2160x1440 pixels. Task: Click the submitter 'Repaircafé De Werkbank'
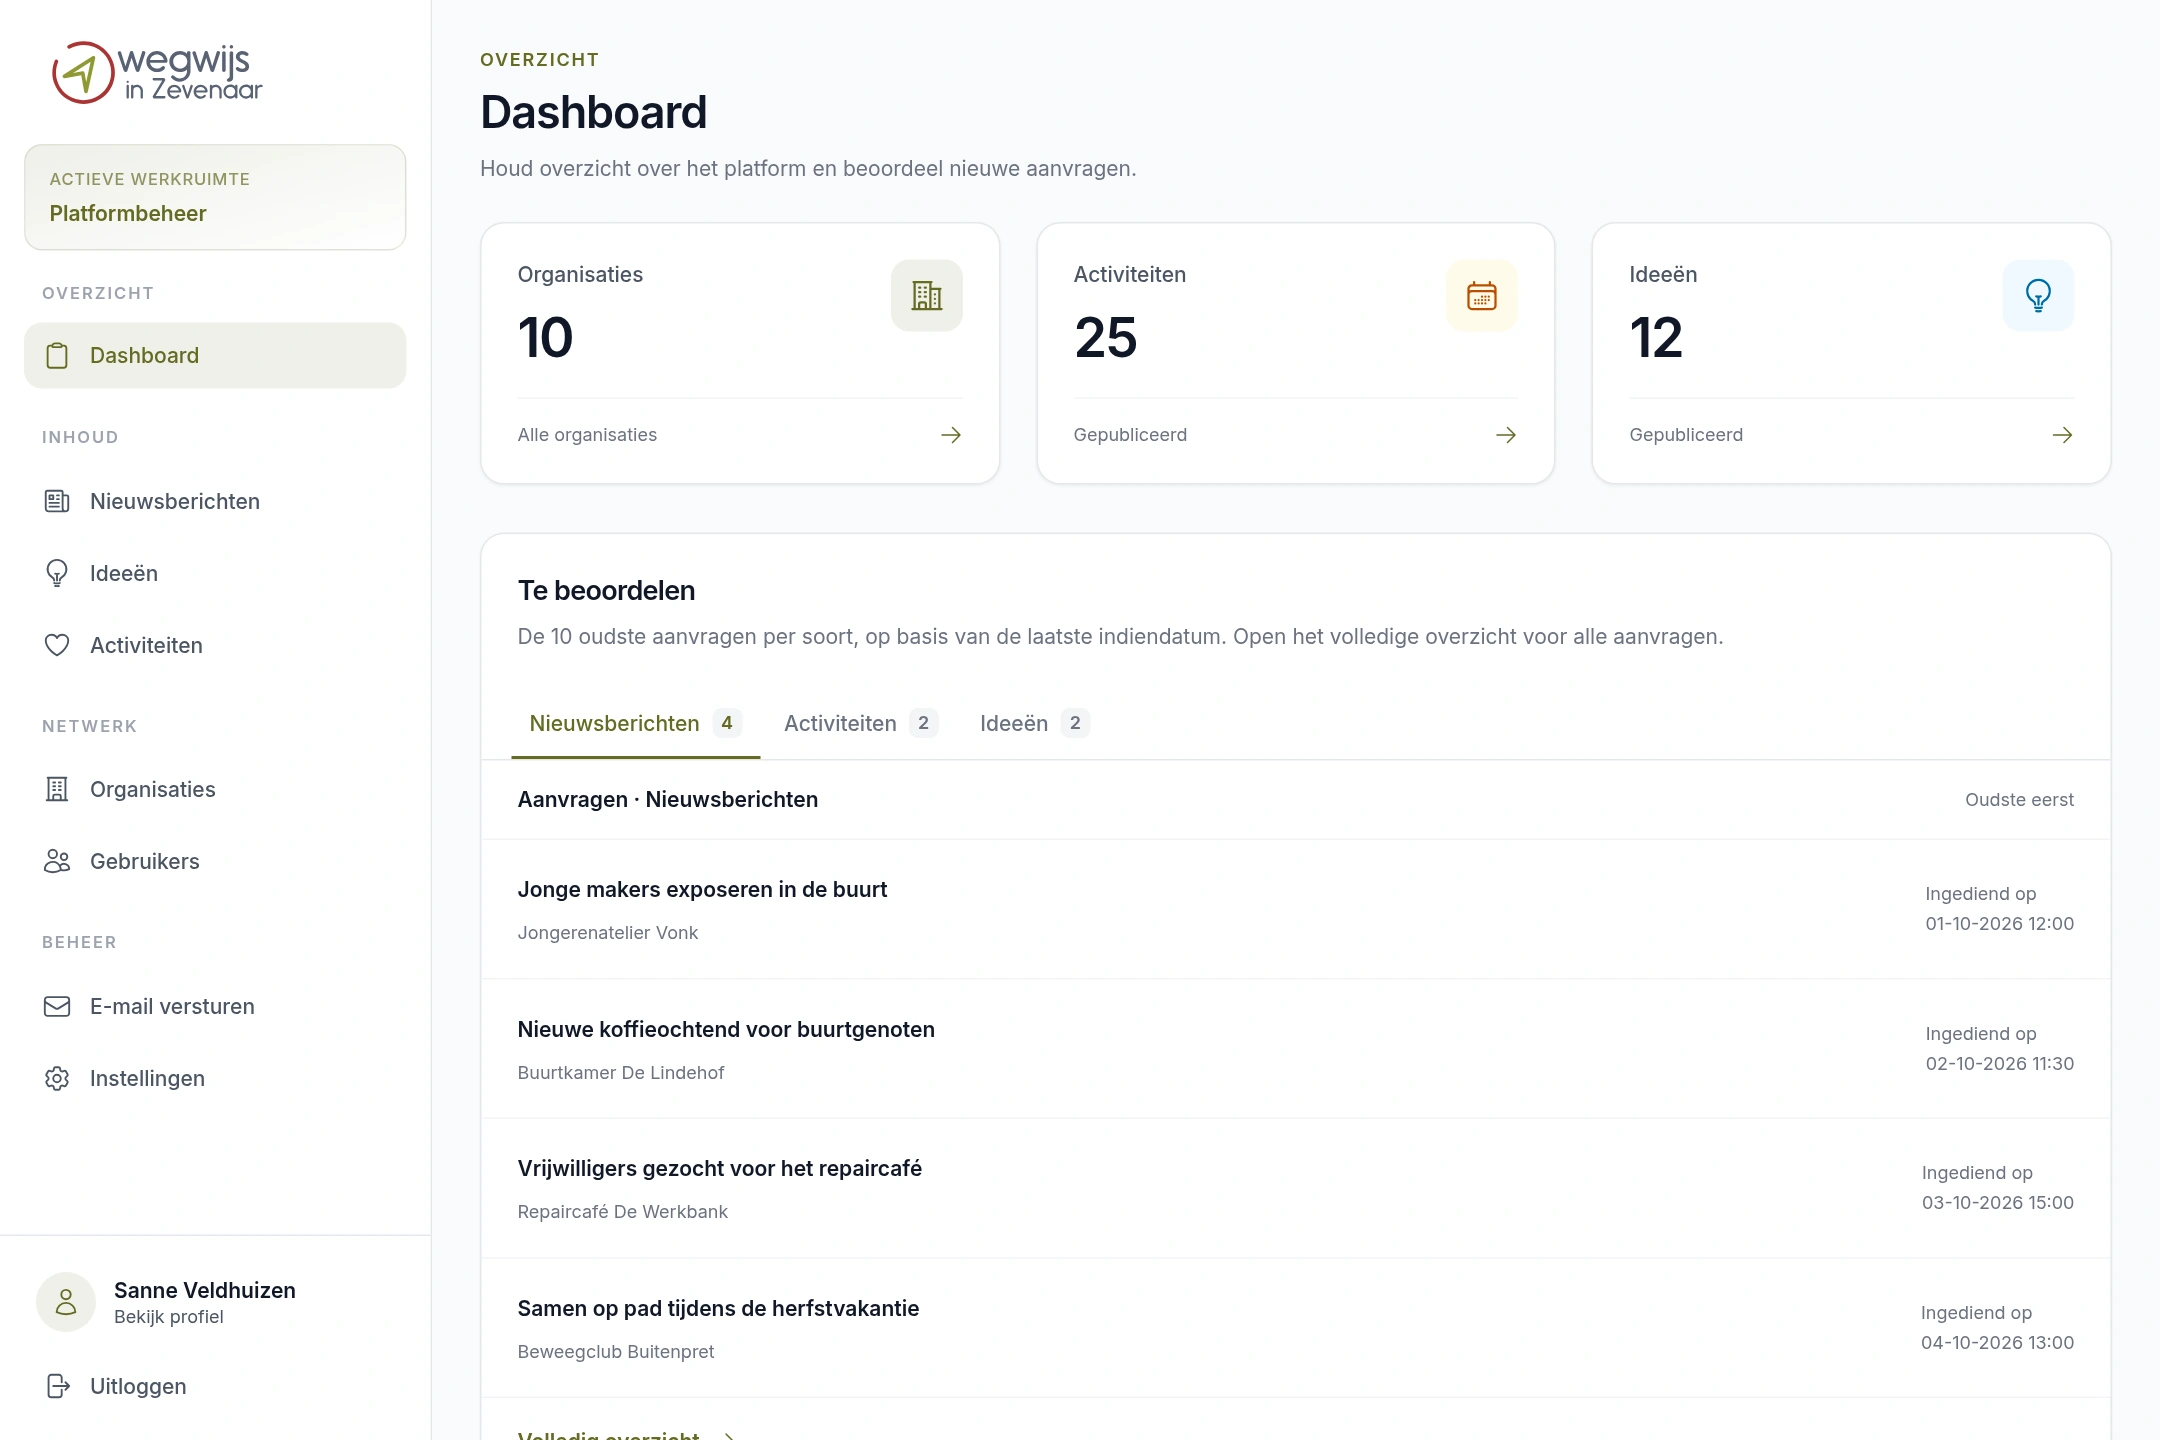(622, 1212)
